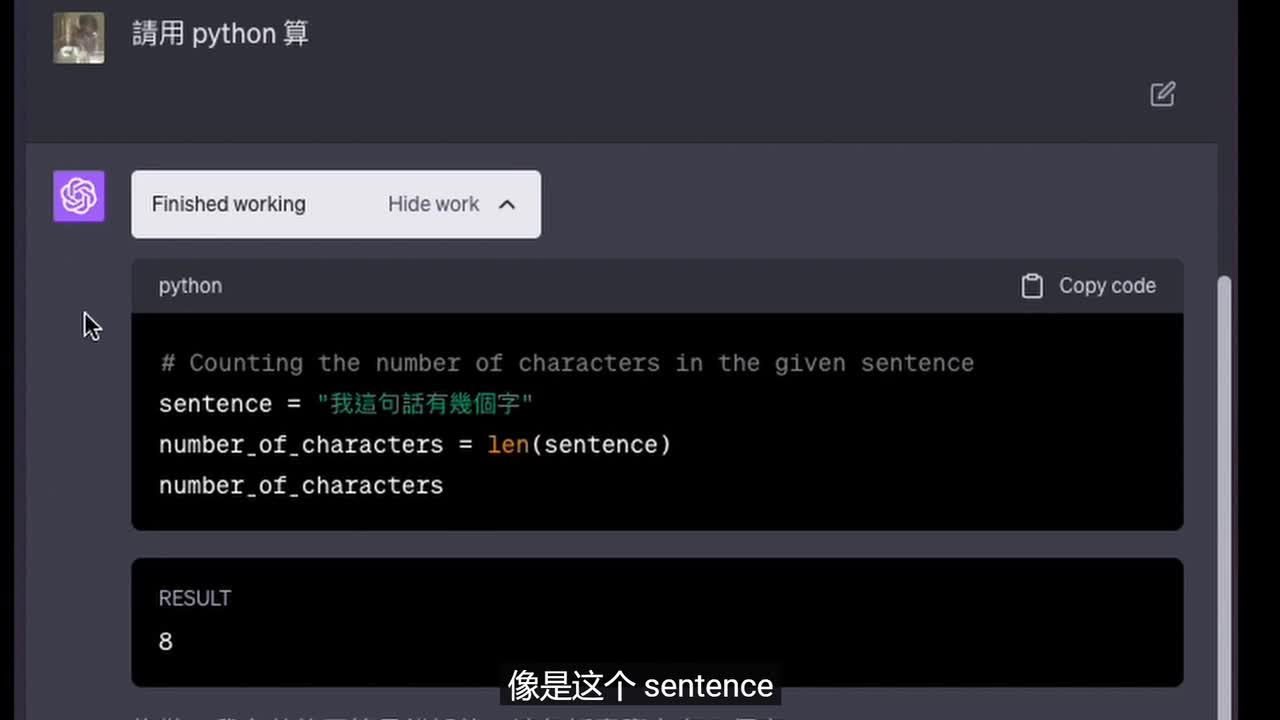Click the user message 請用 python 算
Viewport: 1280px width, 720px height.
[220, 33]
